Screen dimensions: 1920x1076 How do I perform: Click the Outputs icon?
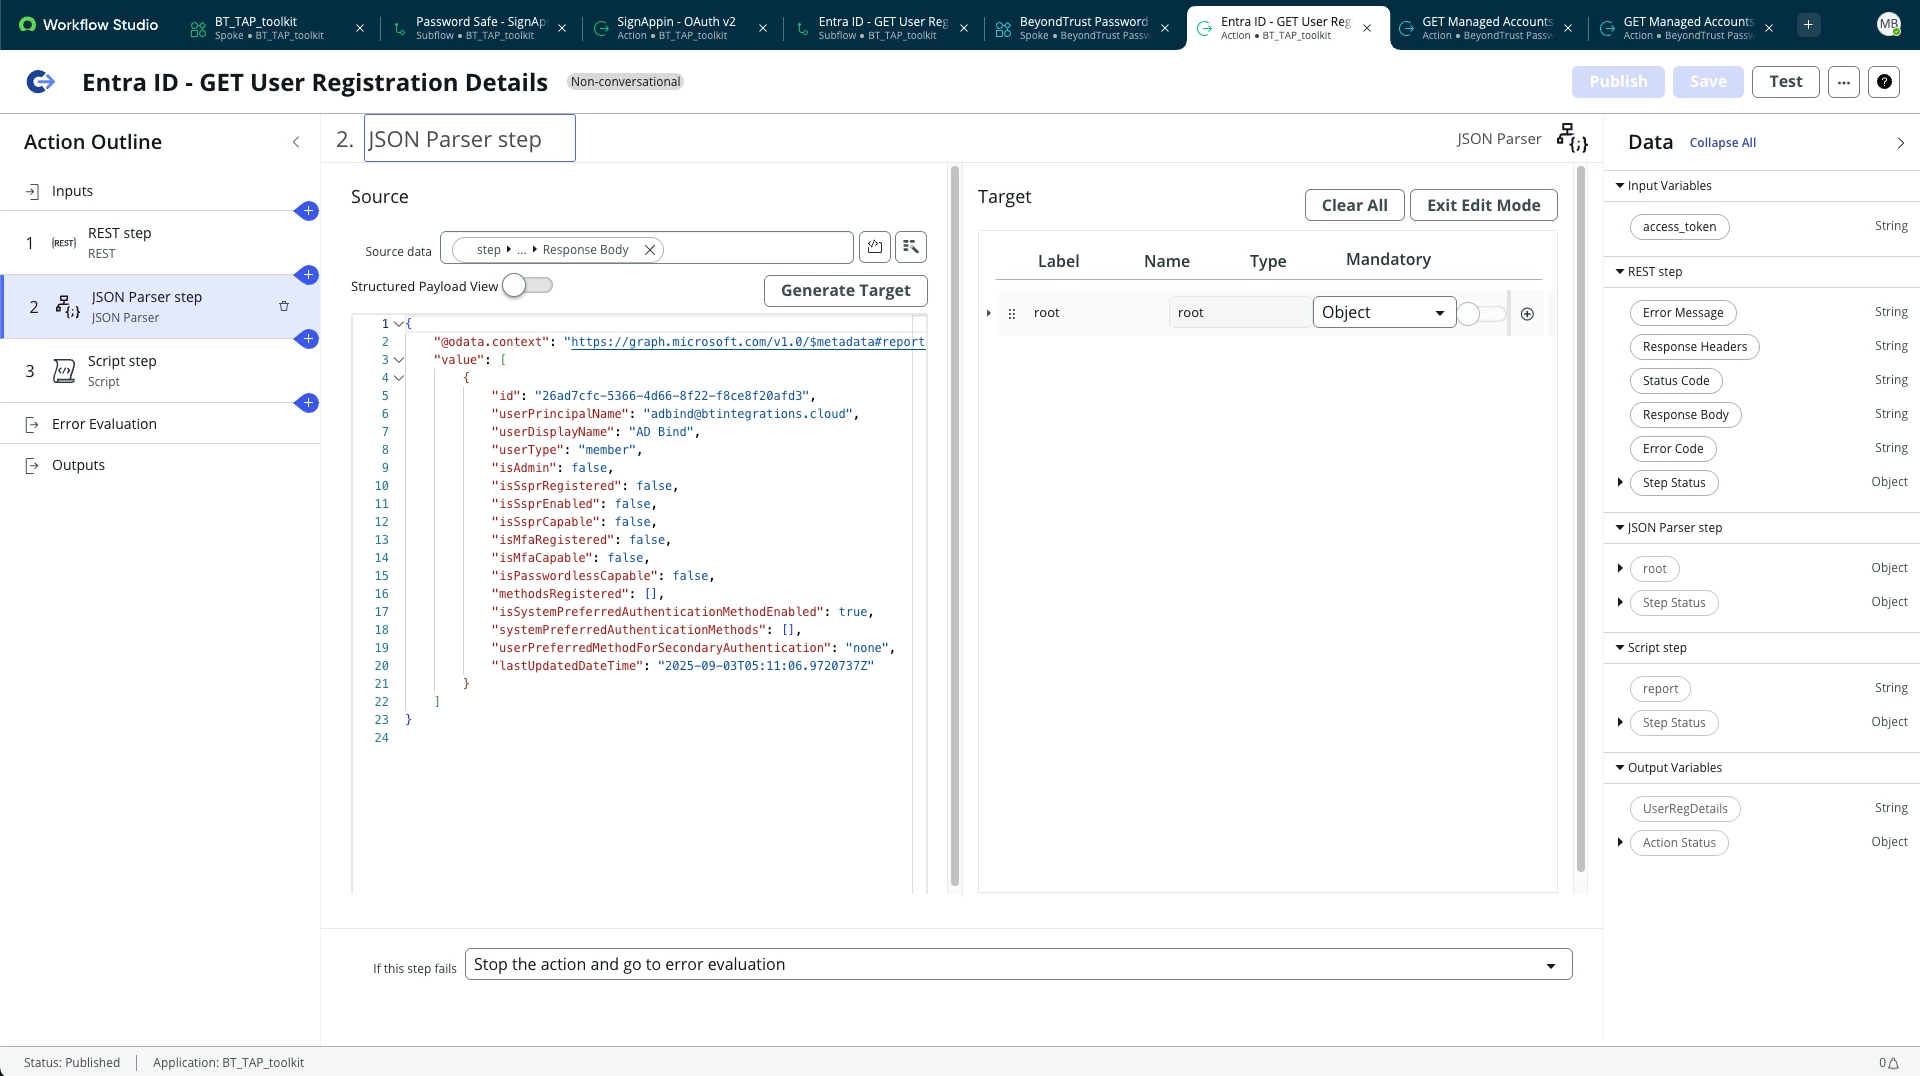pyautogui.click(x=32, y=465)
